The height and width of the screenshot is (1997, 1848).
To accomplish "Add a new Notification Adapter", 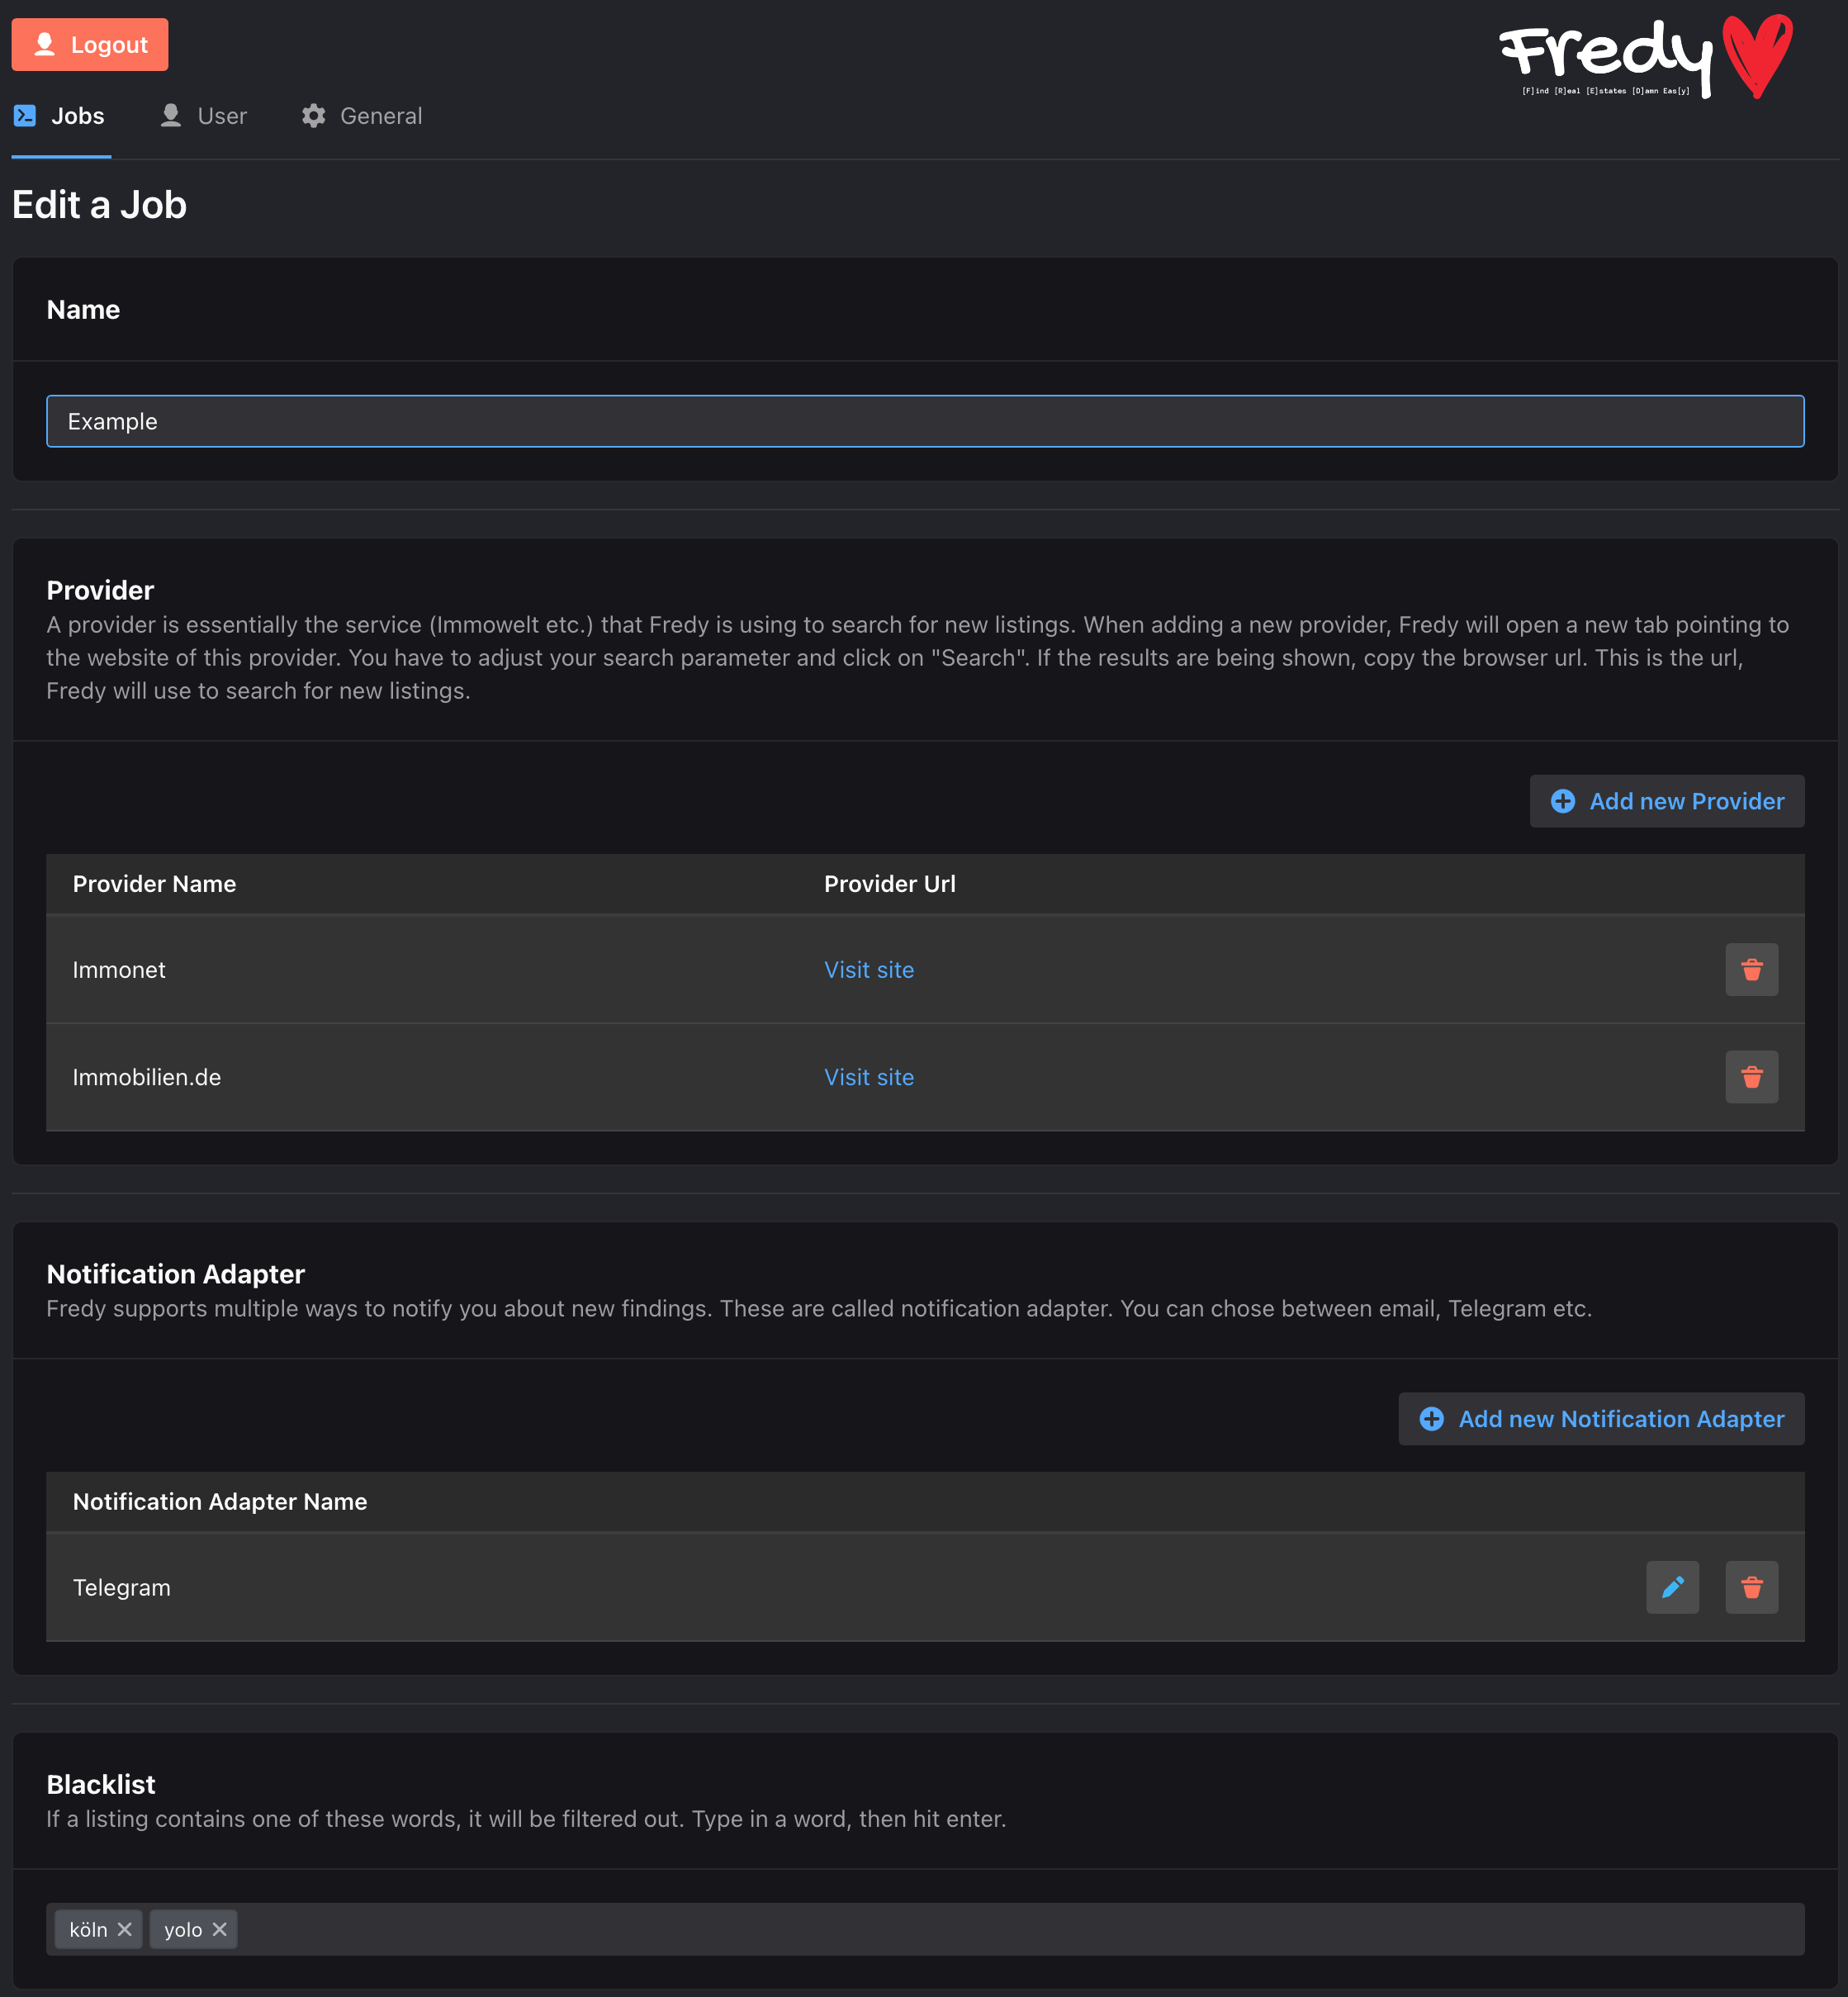I will click(1600, 1418).
